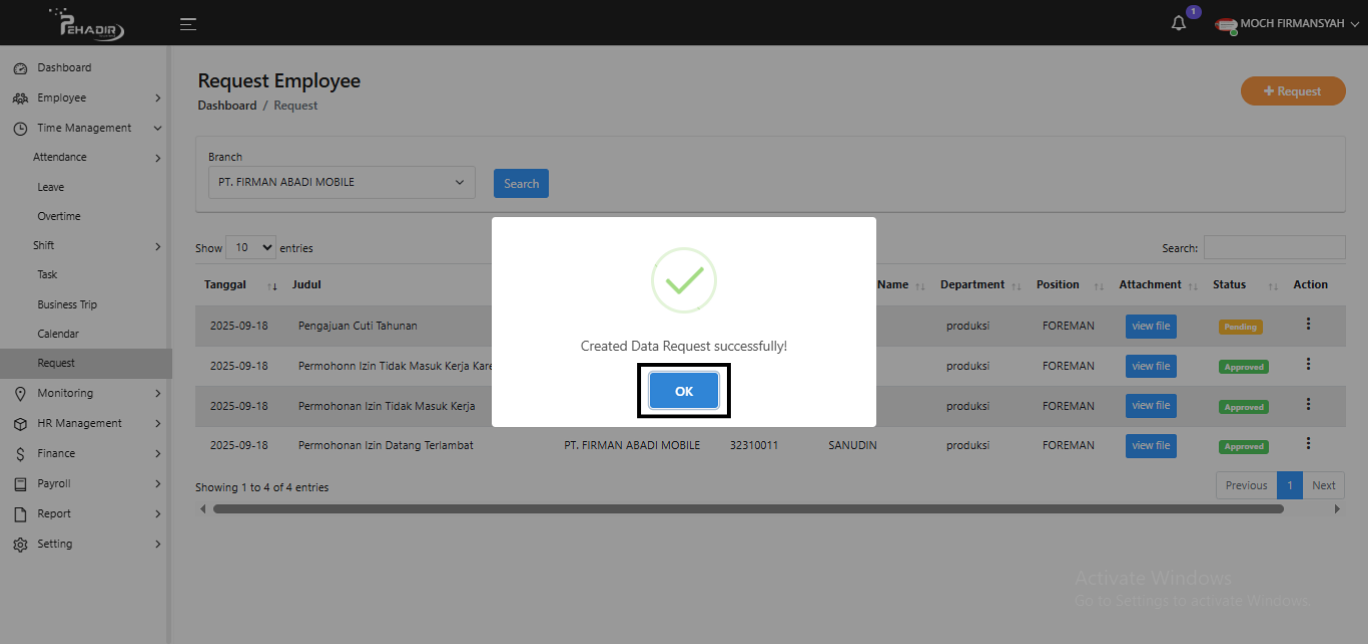Image resolution: width=1368 pixels, height=644 pixels.
Task: Click the Payroll sidebar icon
Action: tap(20, 484)
